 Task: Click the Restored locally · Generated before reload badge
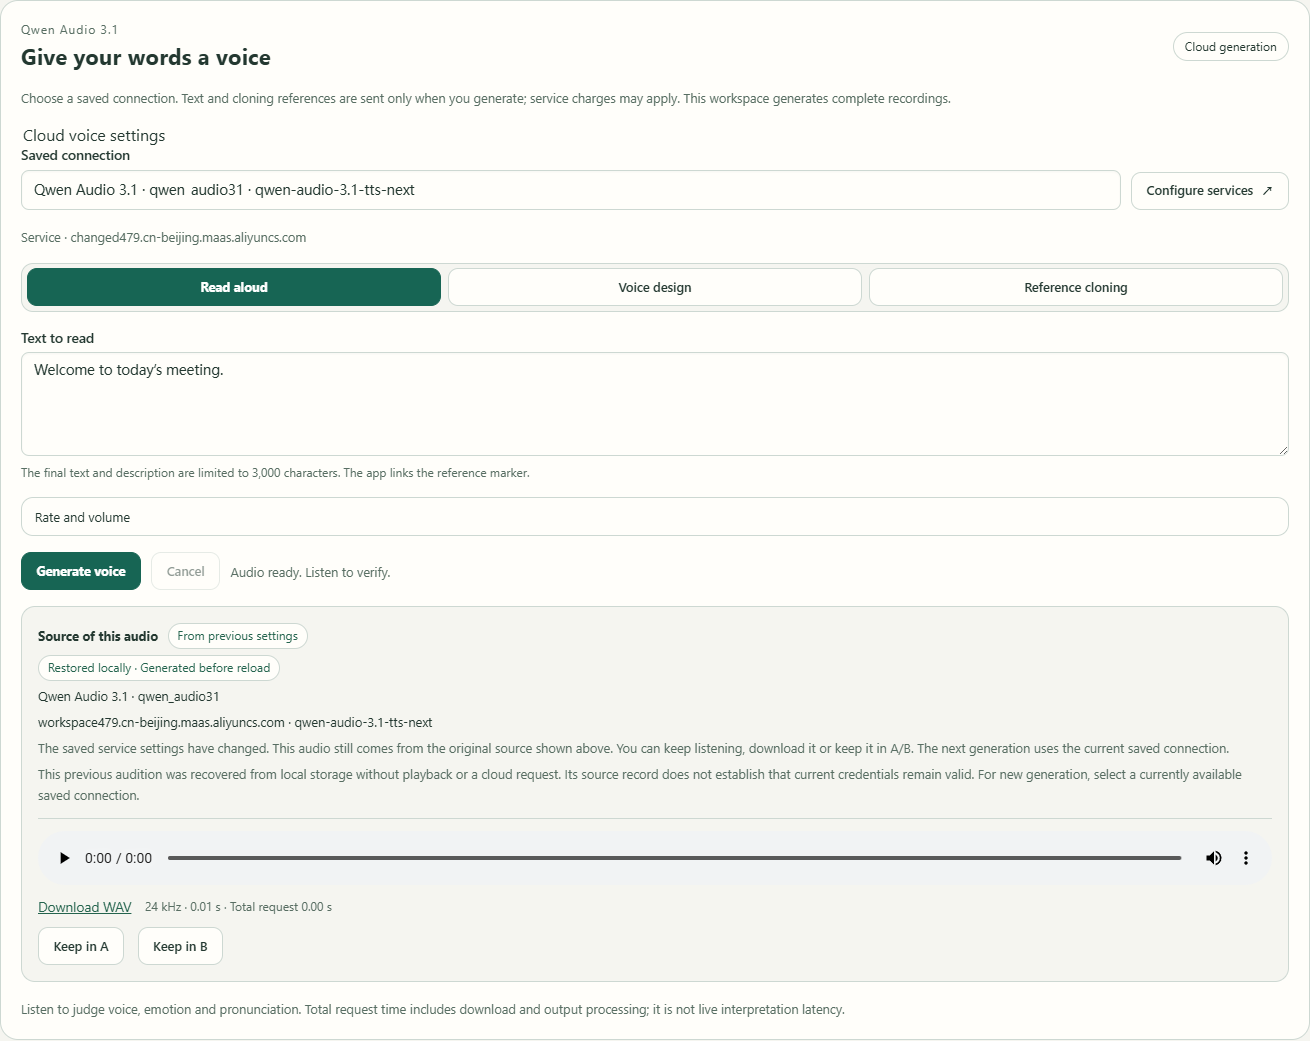click(159, 668)
